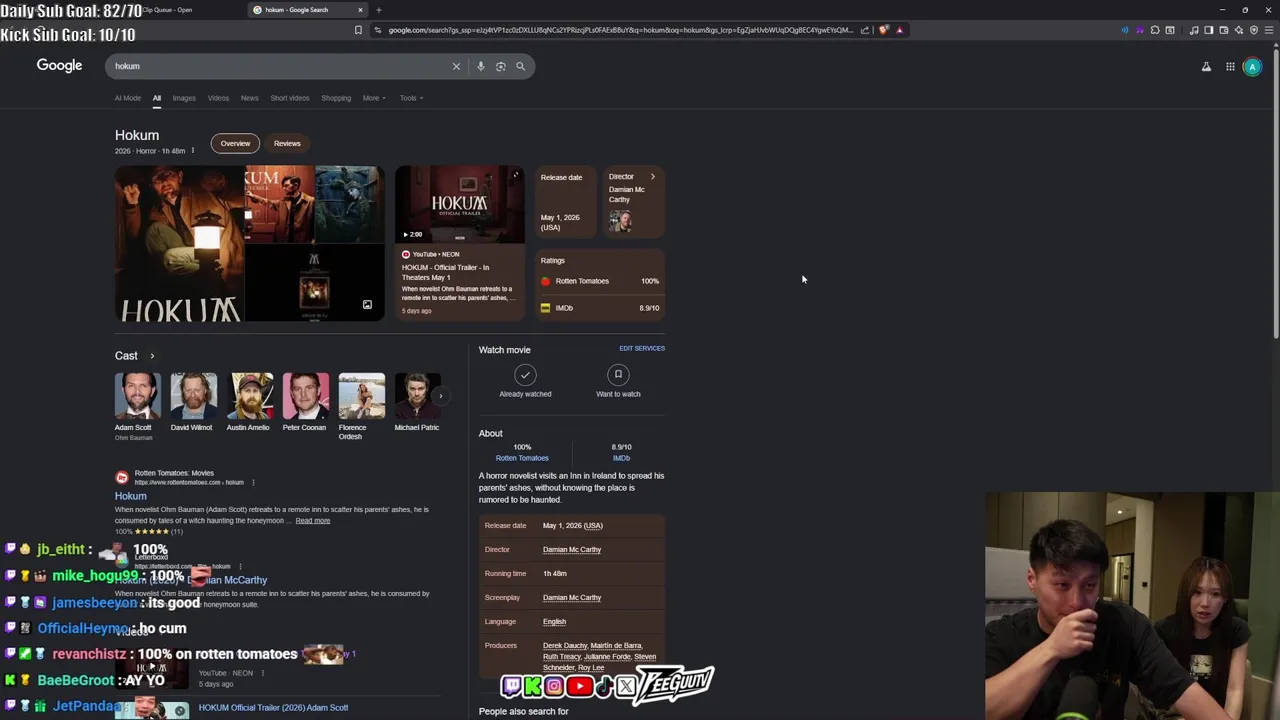Show more cast with the carousel arrow
Screen dimensions: 1280x720
[x=440, y=396]
